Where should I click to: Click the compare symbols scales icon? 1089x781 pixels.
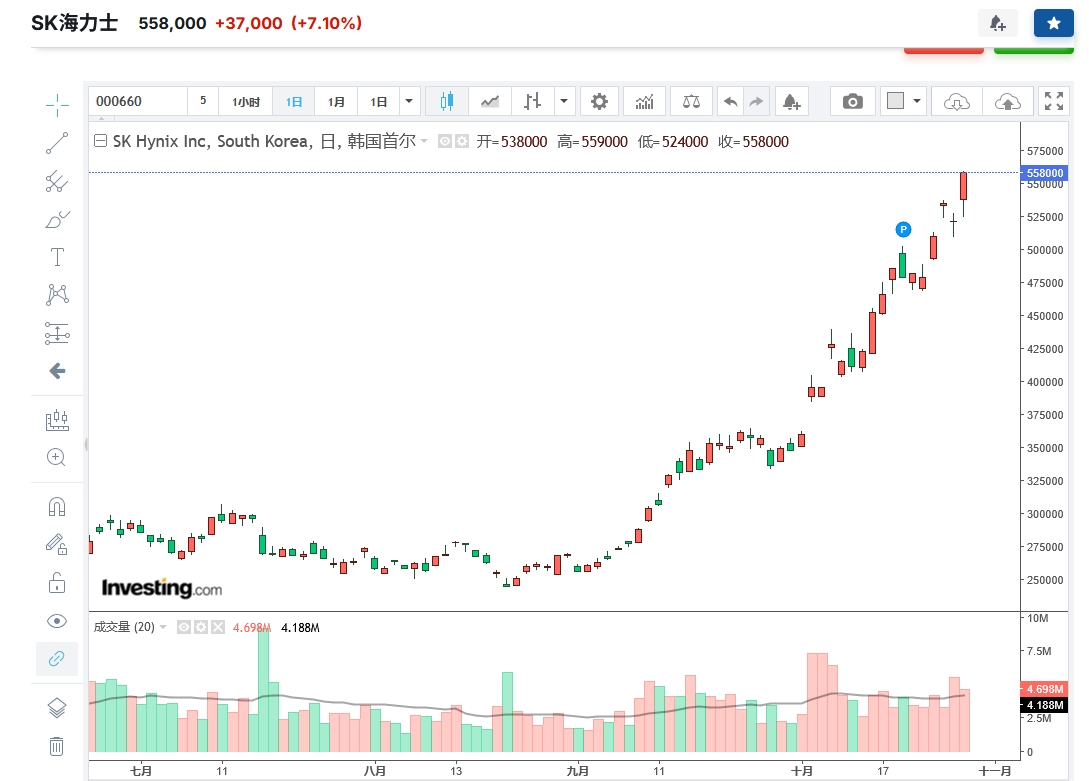691,101
